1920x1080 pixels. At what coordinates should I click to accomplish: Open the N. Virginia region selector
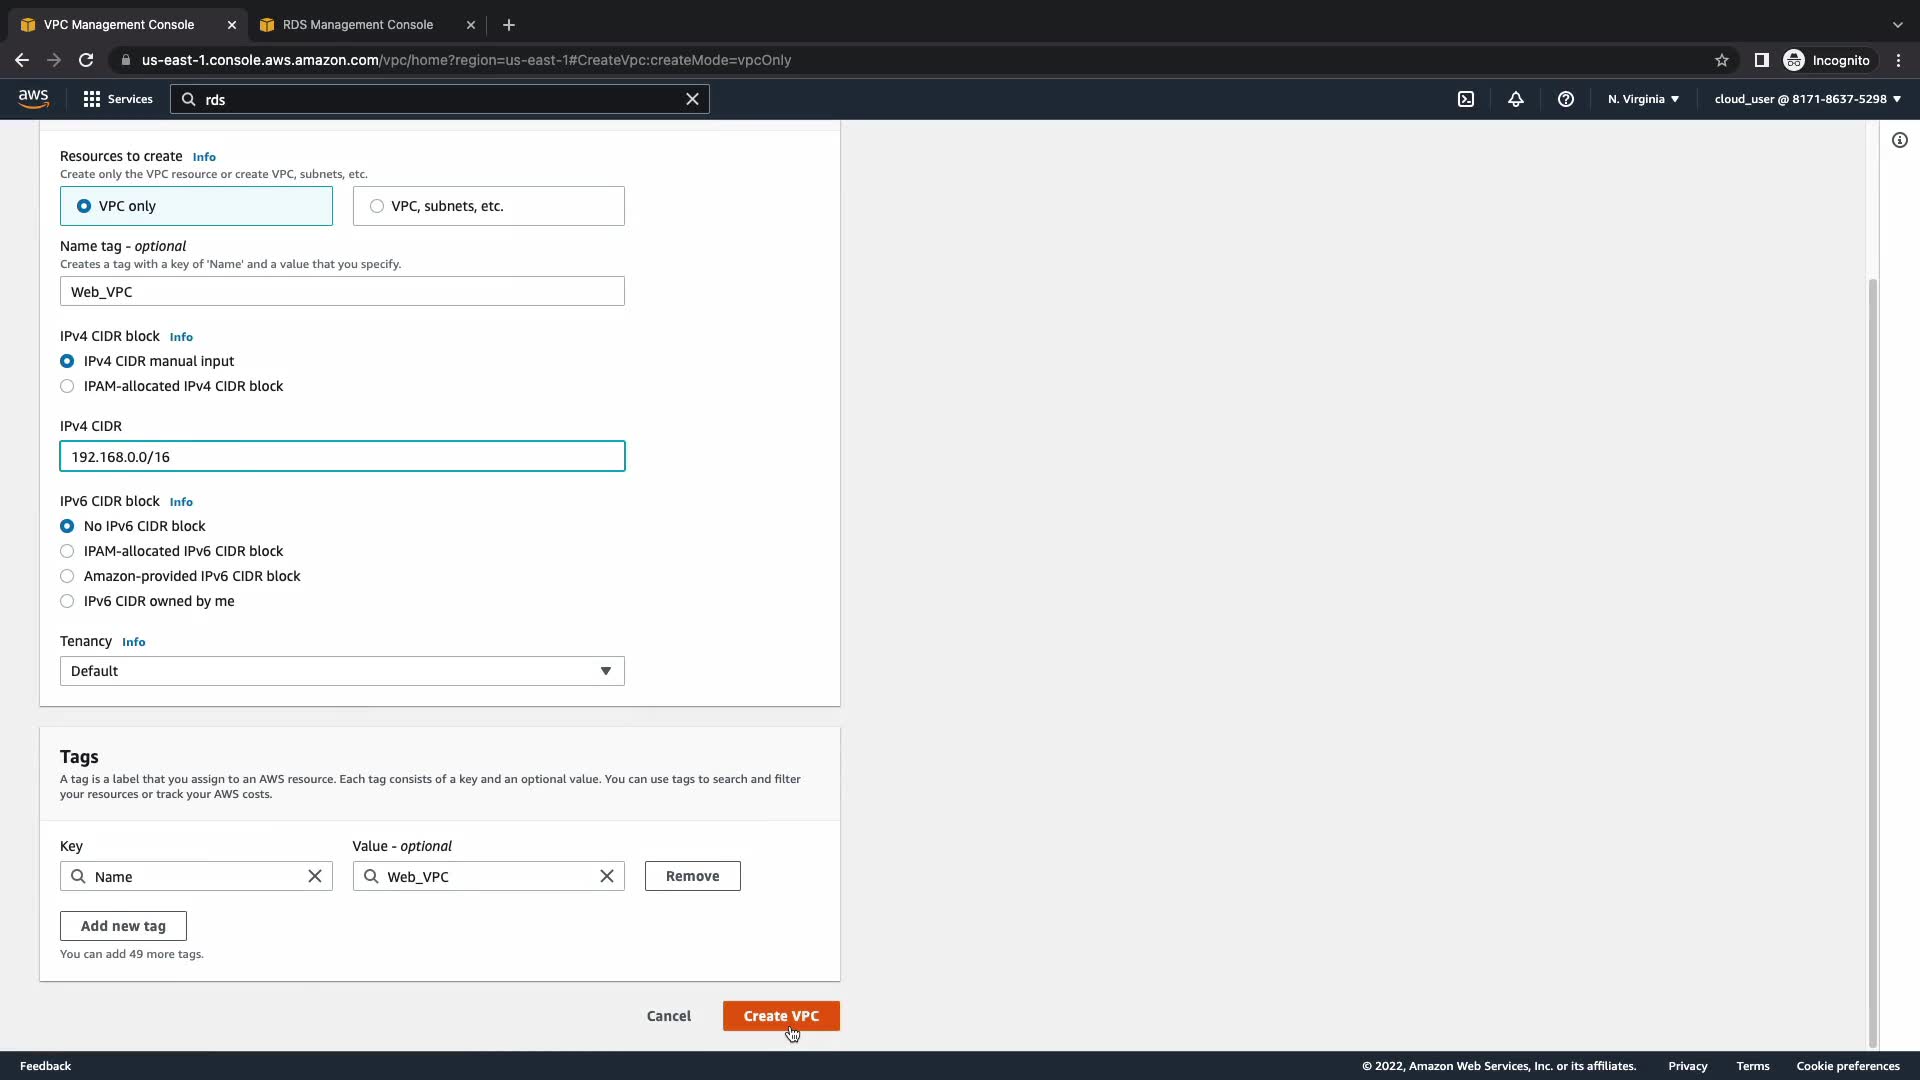[x=1643, y=99]
